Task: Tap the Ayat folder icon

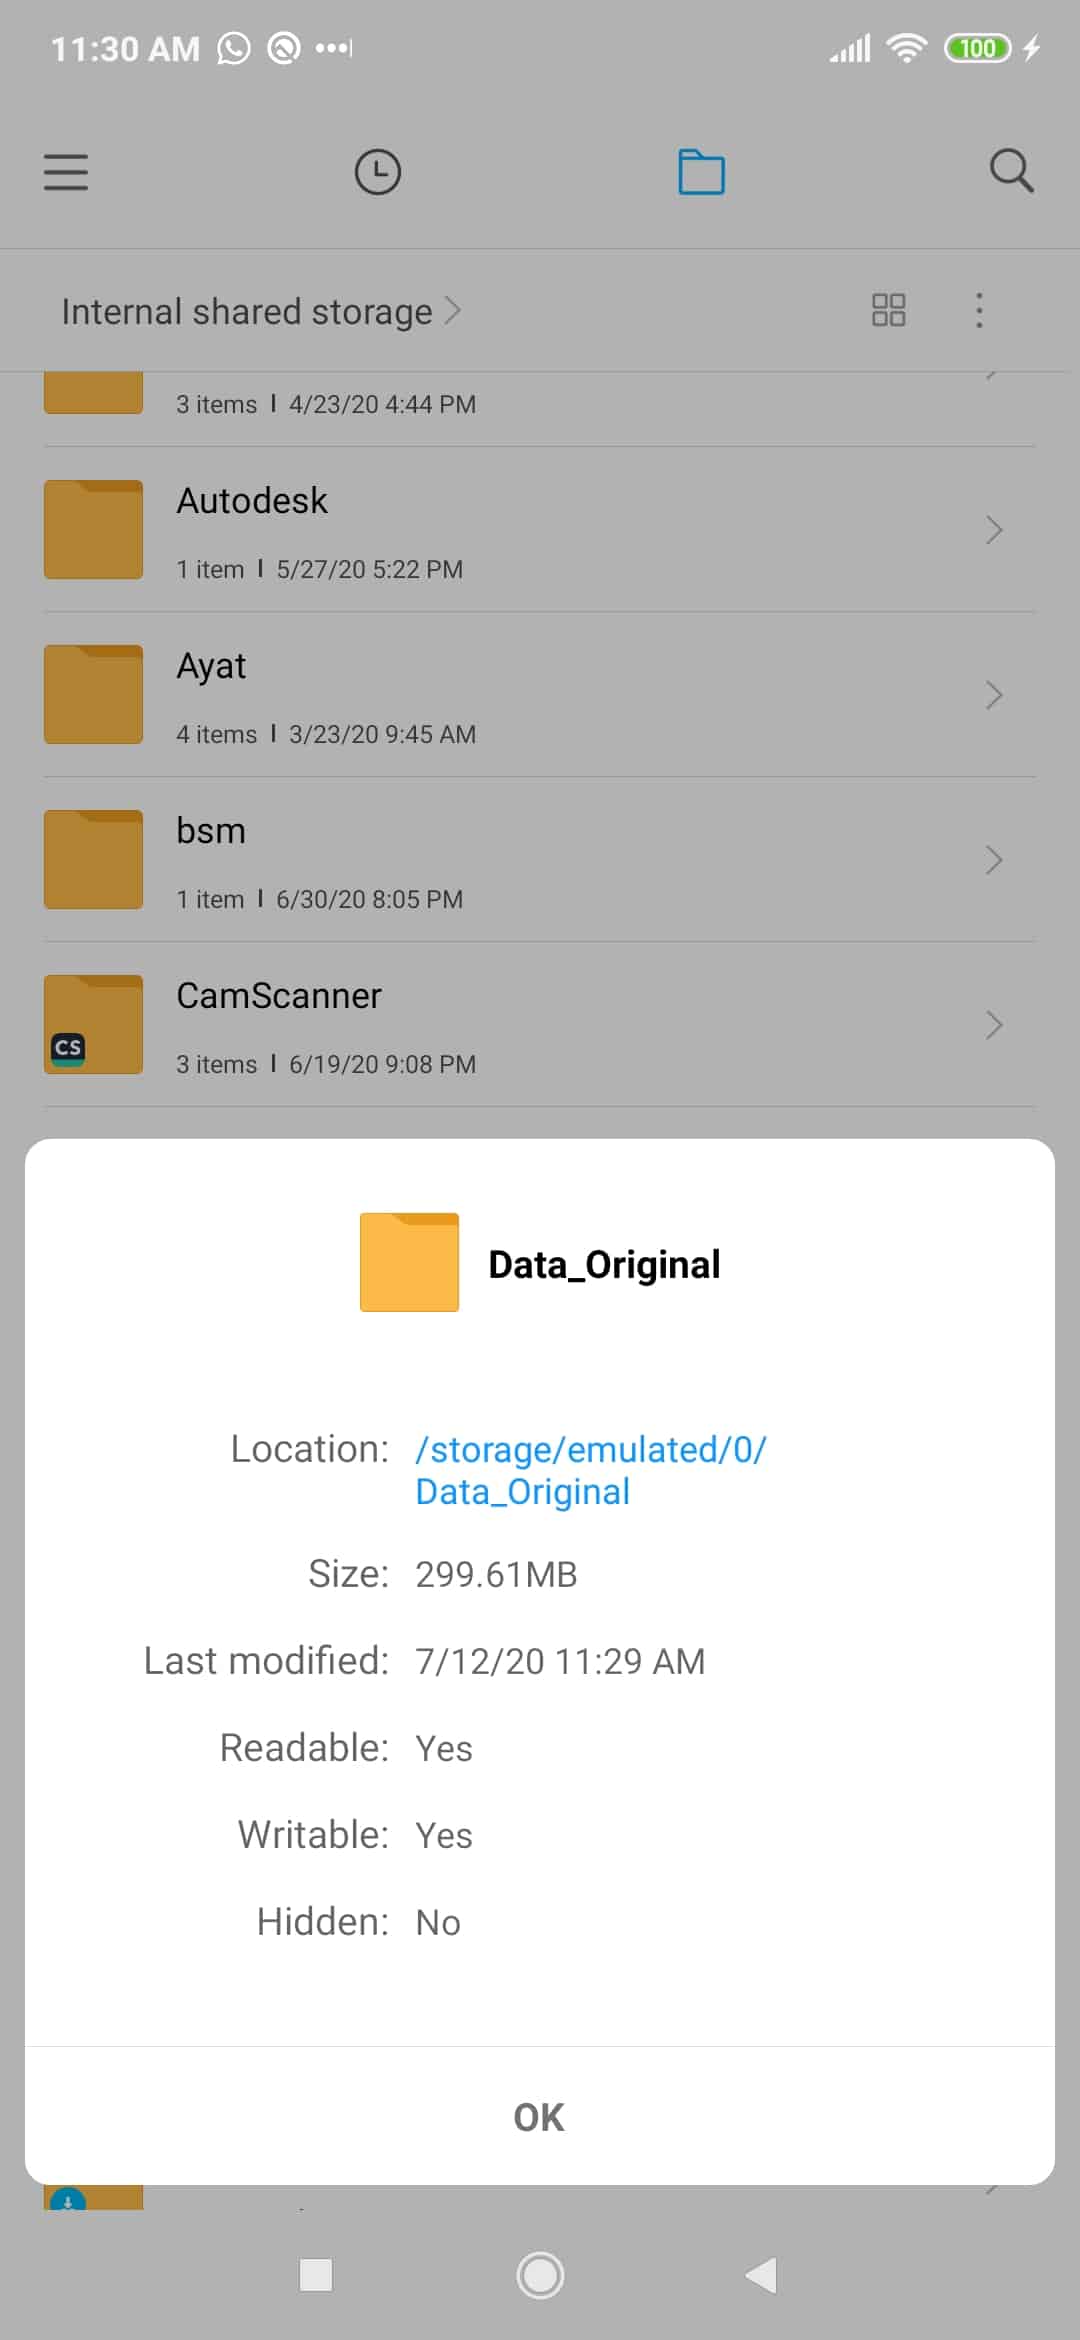Action: pyautogui.click(x=93, y=695)
